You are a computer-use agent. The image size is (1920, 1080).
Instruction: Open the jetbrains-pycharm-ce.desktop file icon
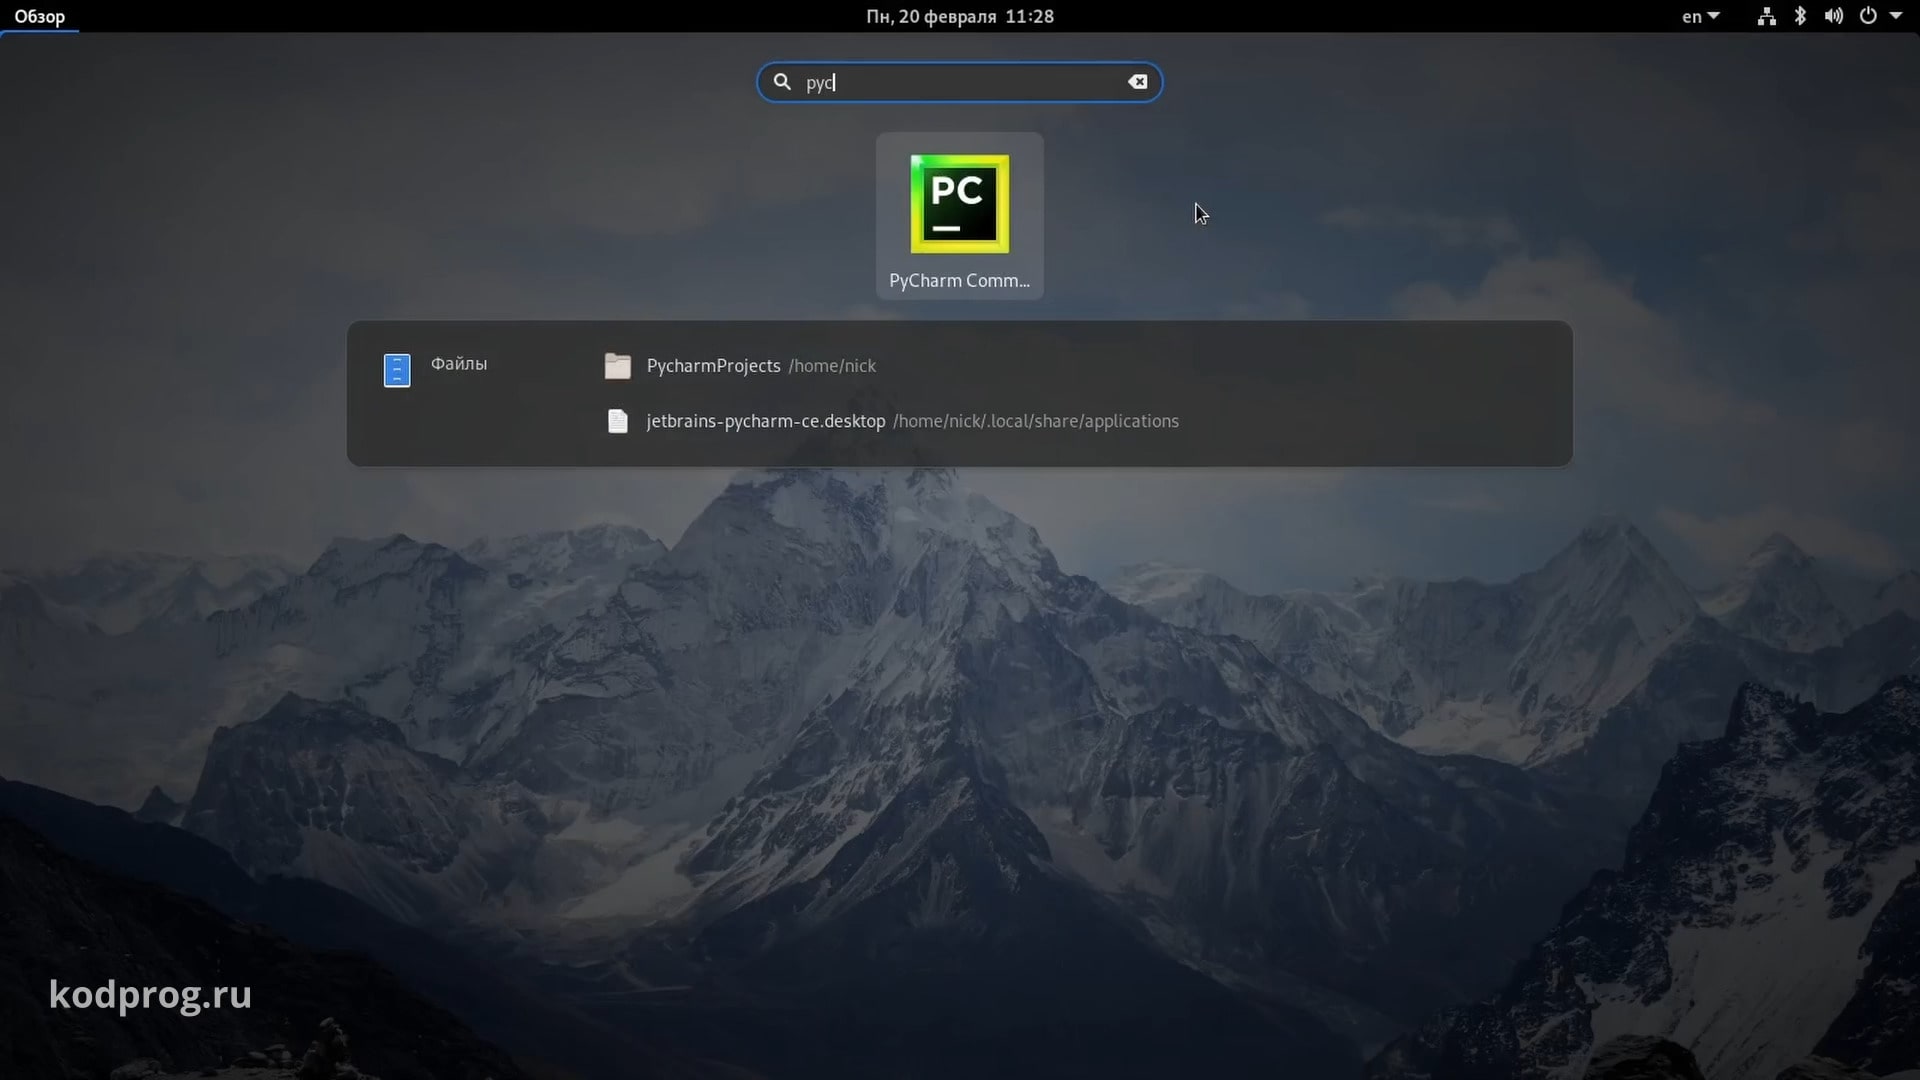tap(618, 421)
